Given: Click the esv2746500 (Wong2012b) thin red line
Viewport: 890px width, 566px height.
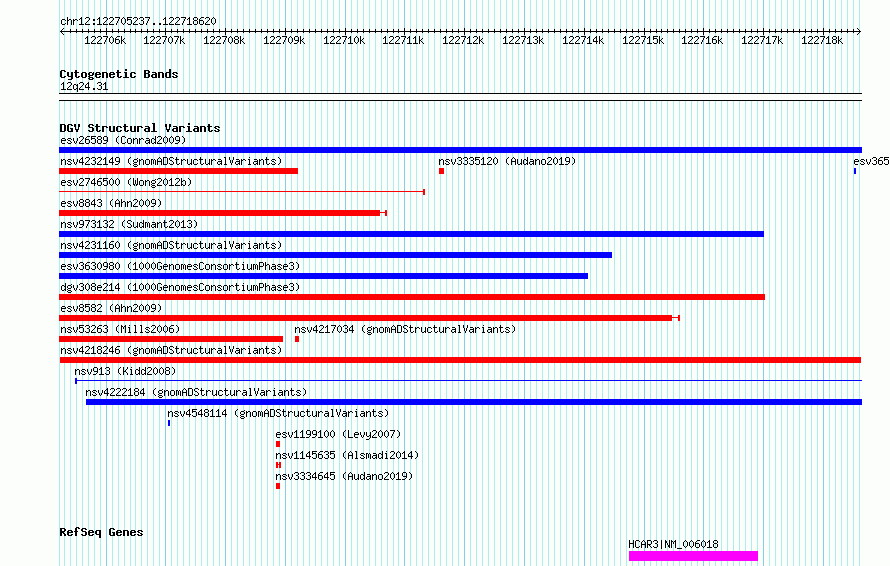Looking at the screenshot, I should tap(242, 192).
